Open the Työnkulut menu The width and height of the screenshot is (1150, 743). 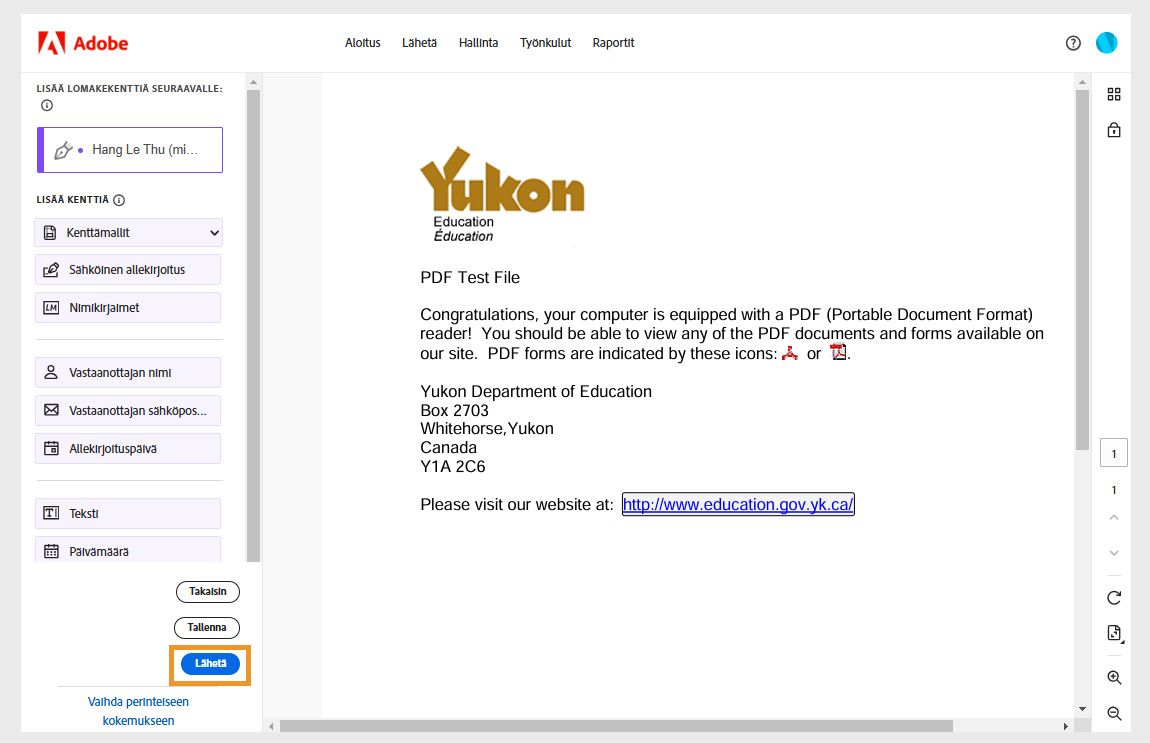point(545,43)
